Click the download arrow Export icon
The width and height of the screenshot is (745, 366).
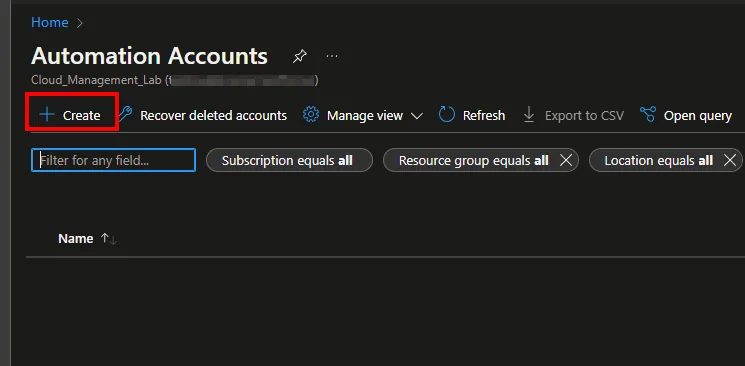[x=529, y=115]
